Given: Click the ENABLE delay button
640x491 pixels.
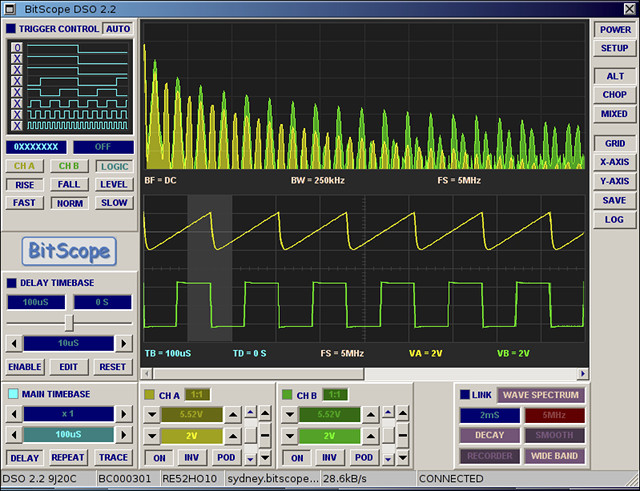Looking at the screenshot, I should click(x=24, y=367).
